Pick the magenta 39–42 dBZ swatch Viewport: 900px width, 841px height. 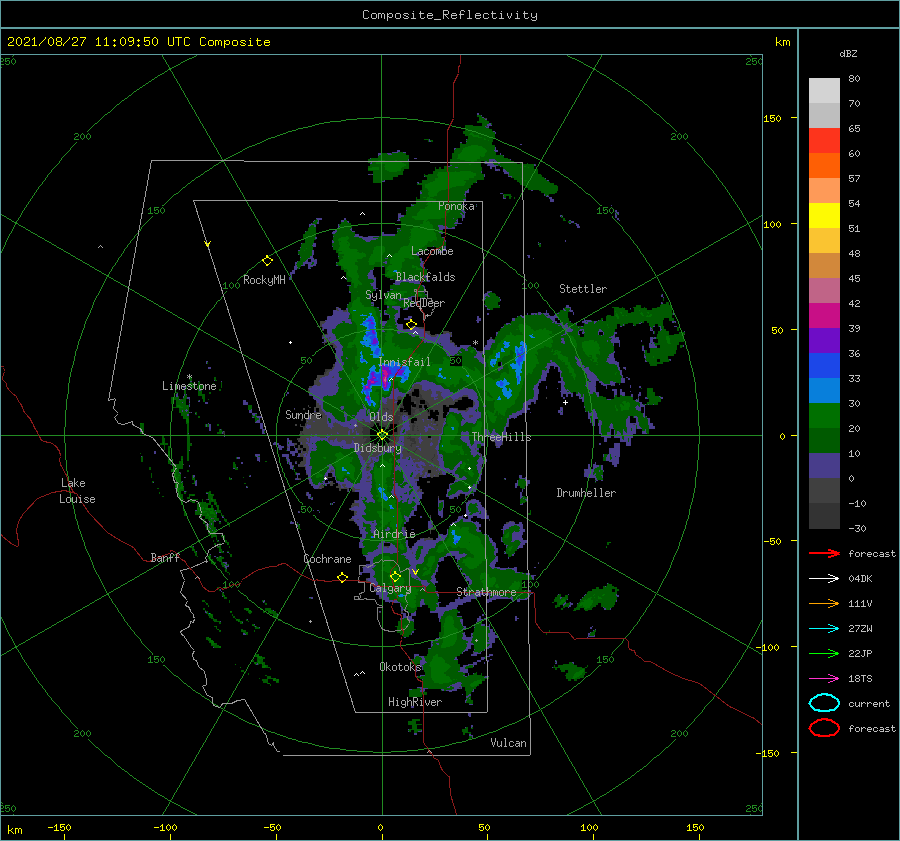coord(824,316)
